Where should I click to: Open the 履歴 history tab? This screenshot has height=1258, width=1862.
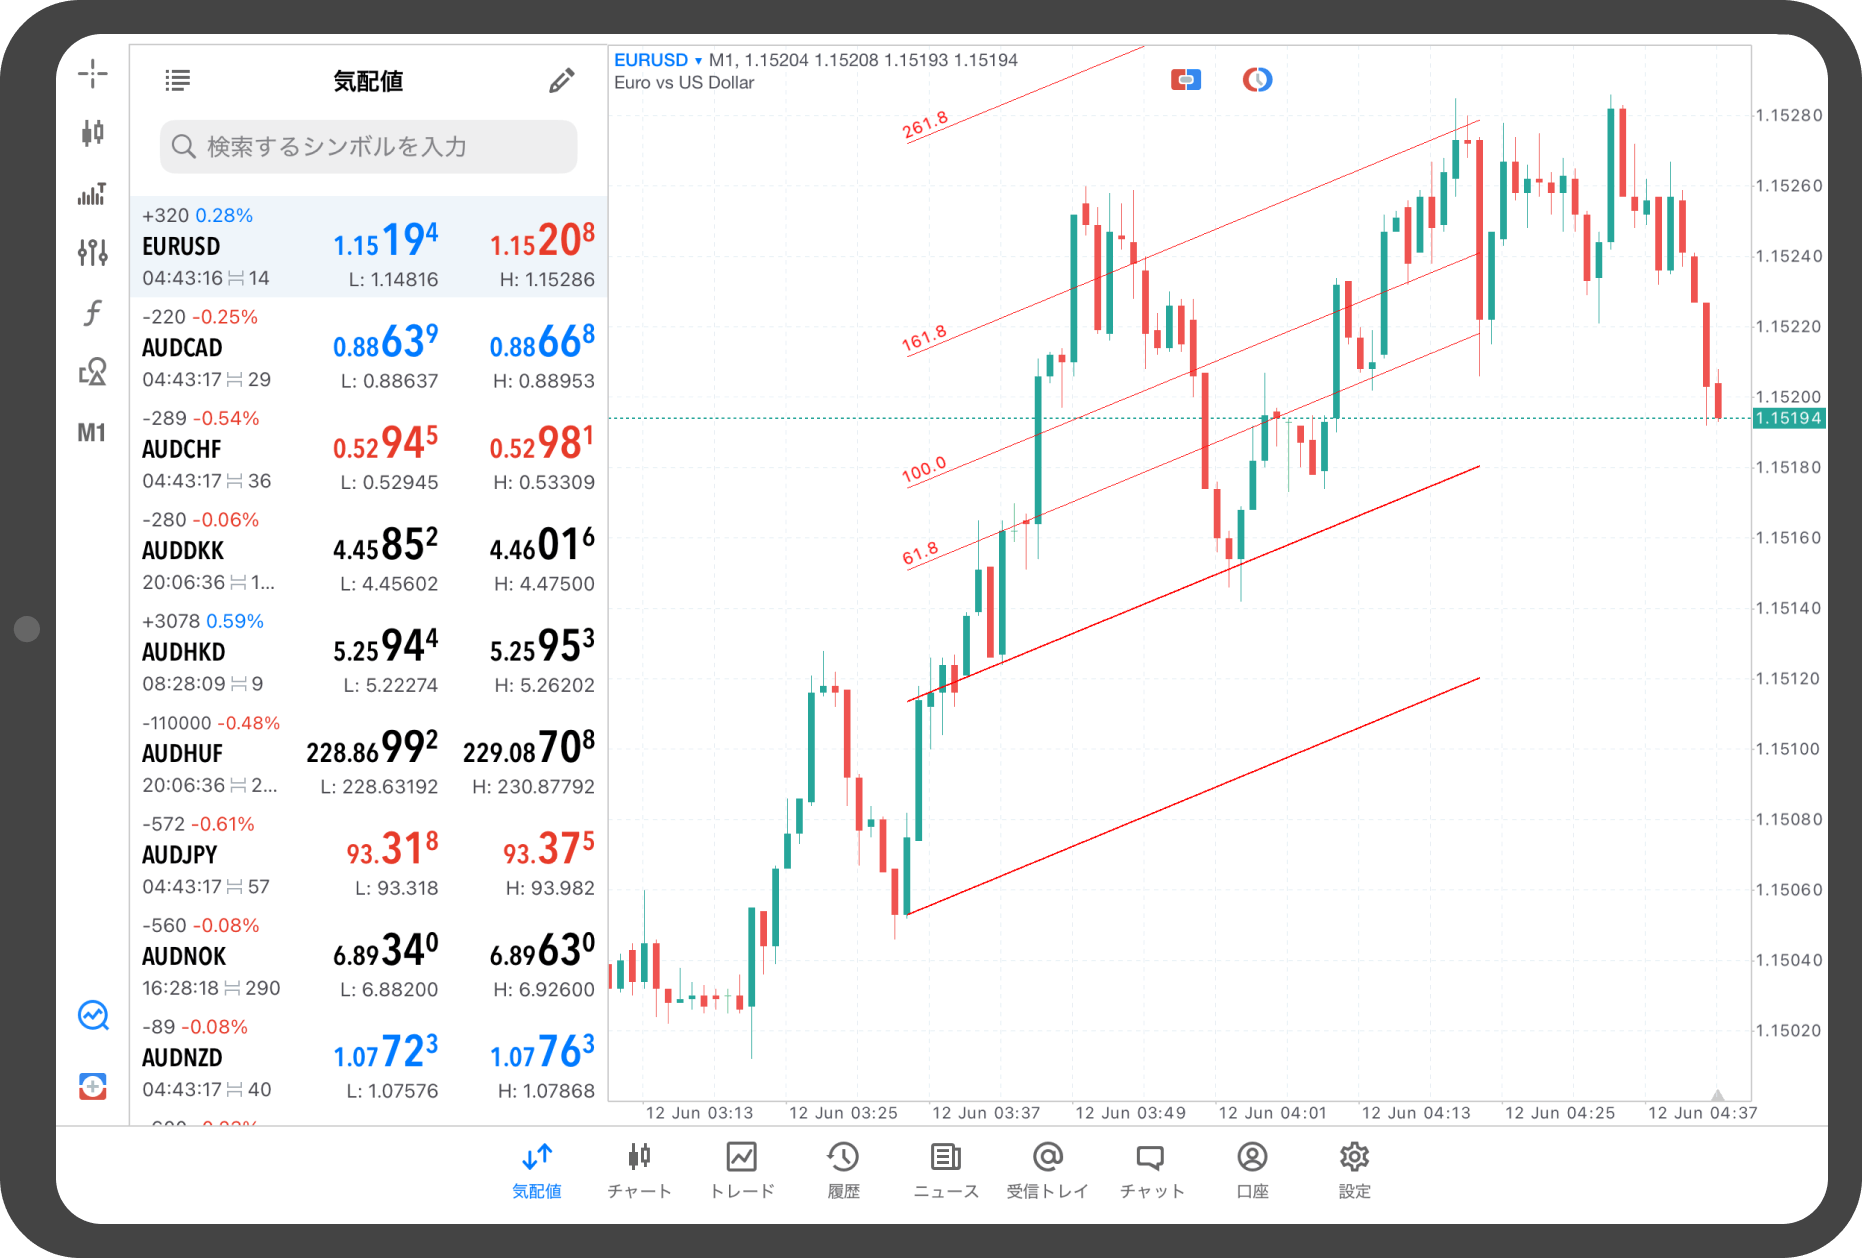click(843, 1169)
